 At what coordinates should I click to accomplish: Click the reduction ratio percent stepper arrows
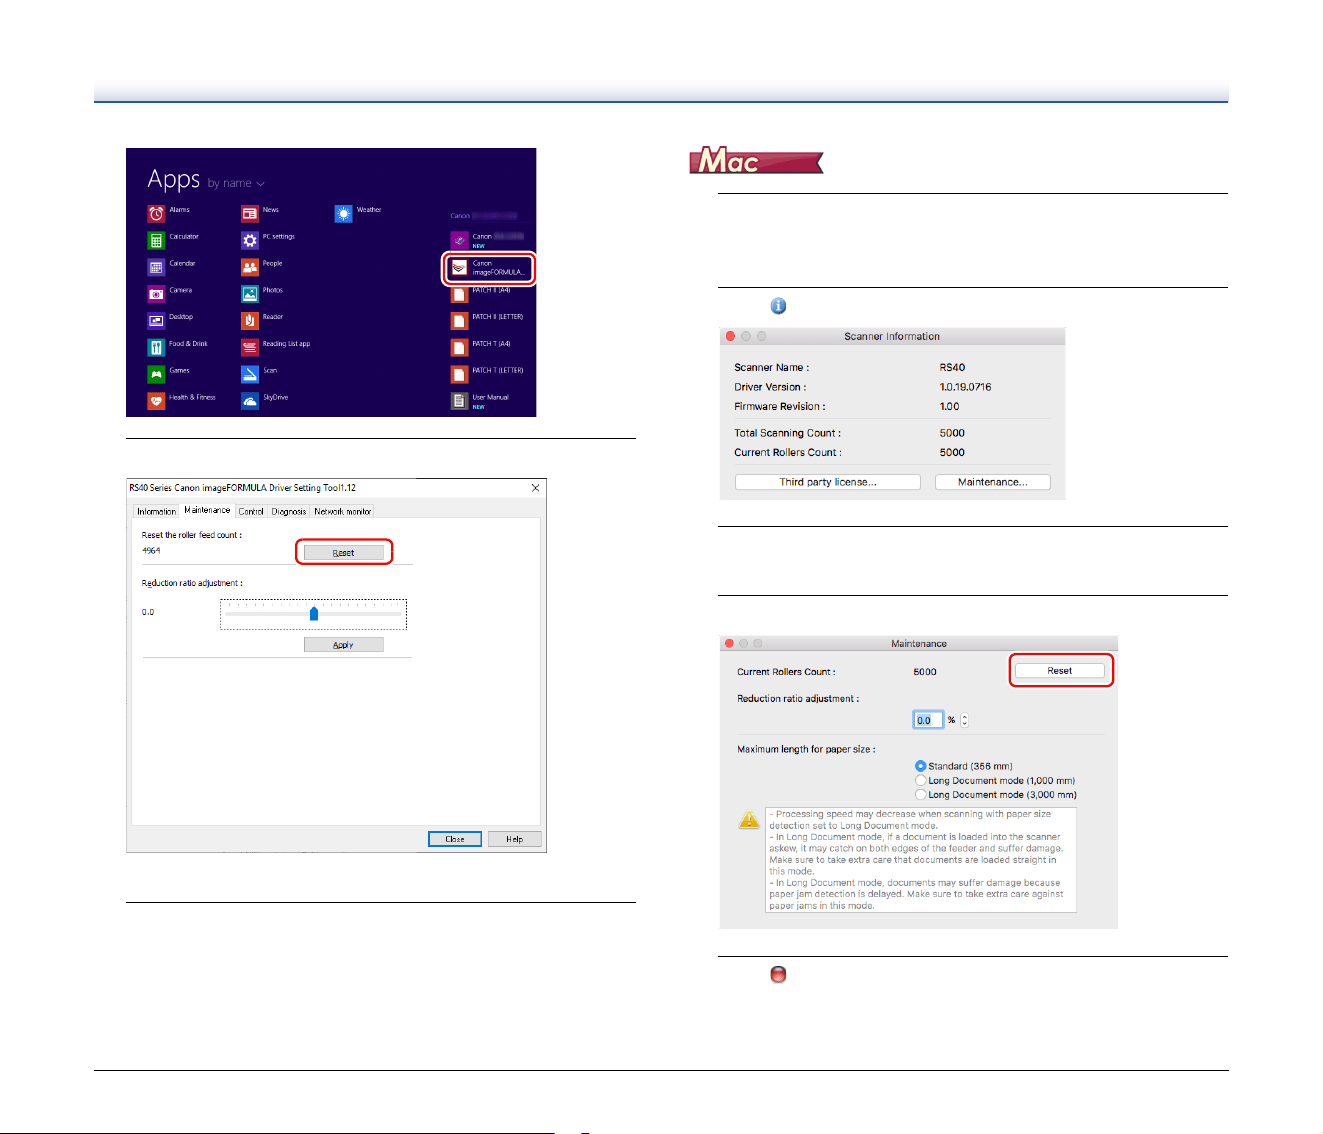click(964, 720)
